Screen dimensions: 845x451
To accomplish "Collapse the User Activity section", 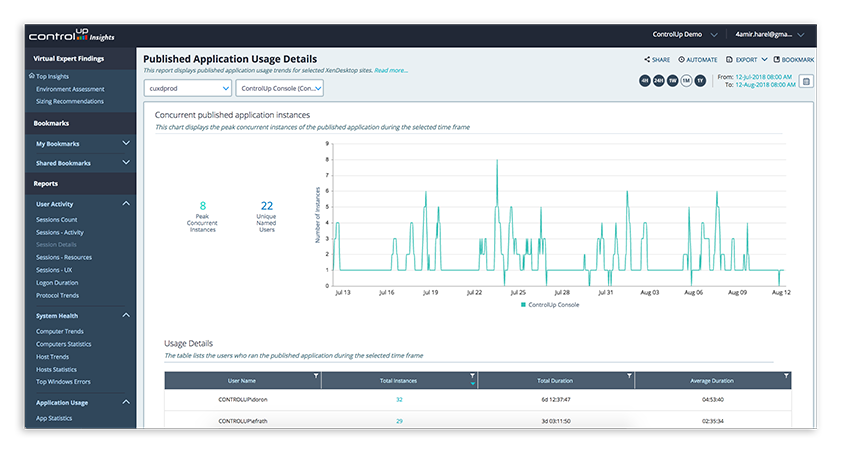I will point(126,204).
